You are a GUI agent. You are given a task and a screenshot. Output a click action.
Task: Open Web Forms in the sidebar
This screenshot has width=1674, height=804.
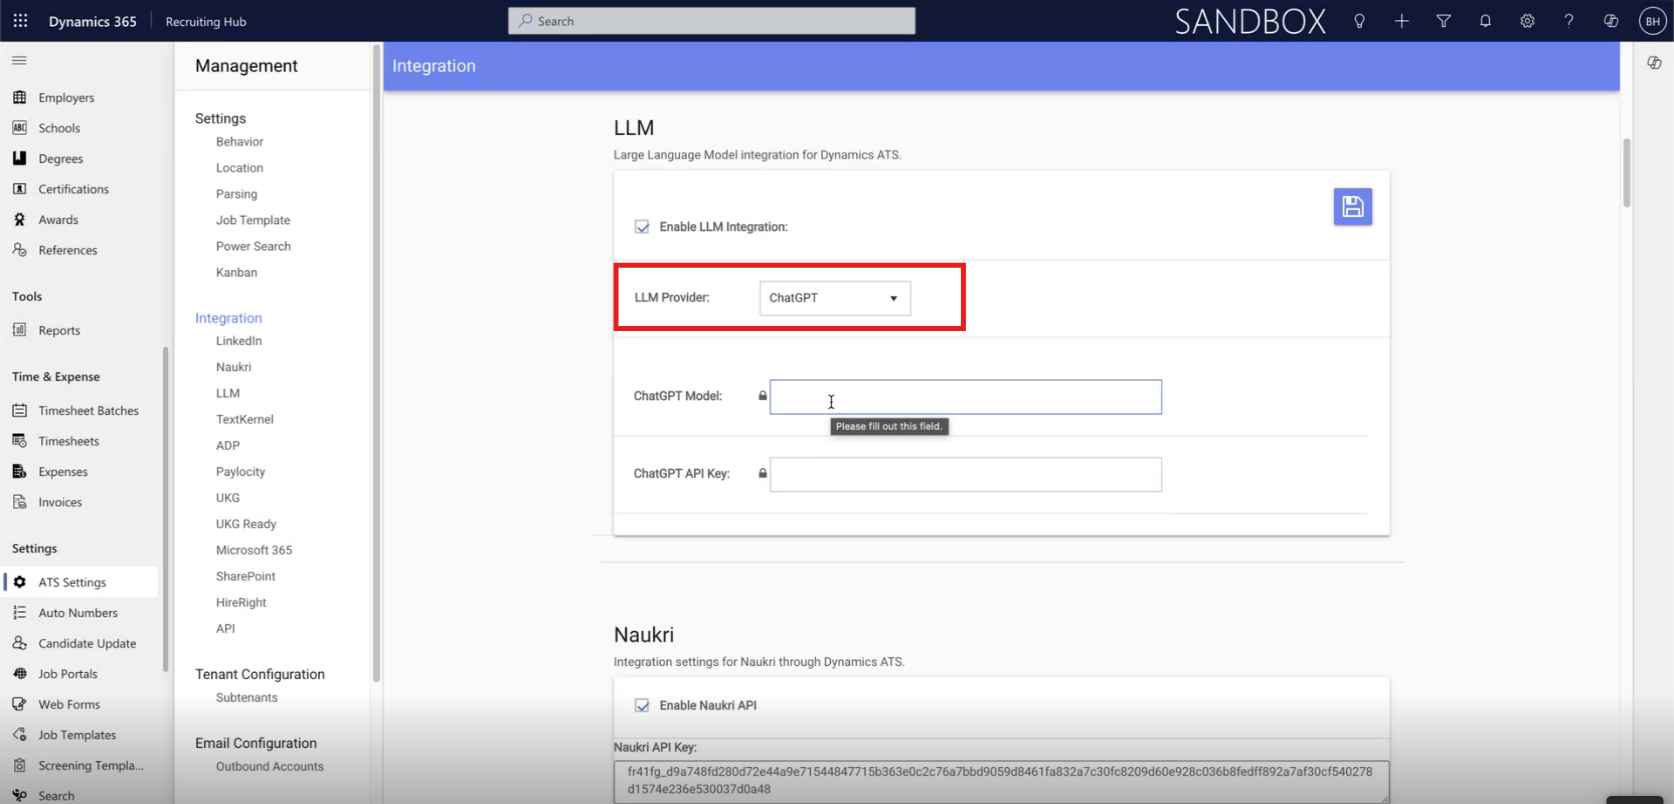coord(69,704)
